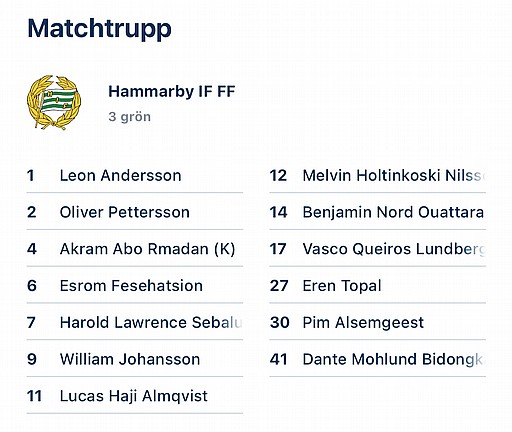This screenshot has height=432, width=512.
Task: Open Melvin Holtinkoski Nilsson's entry
Action: point(377,175)
